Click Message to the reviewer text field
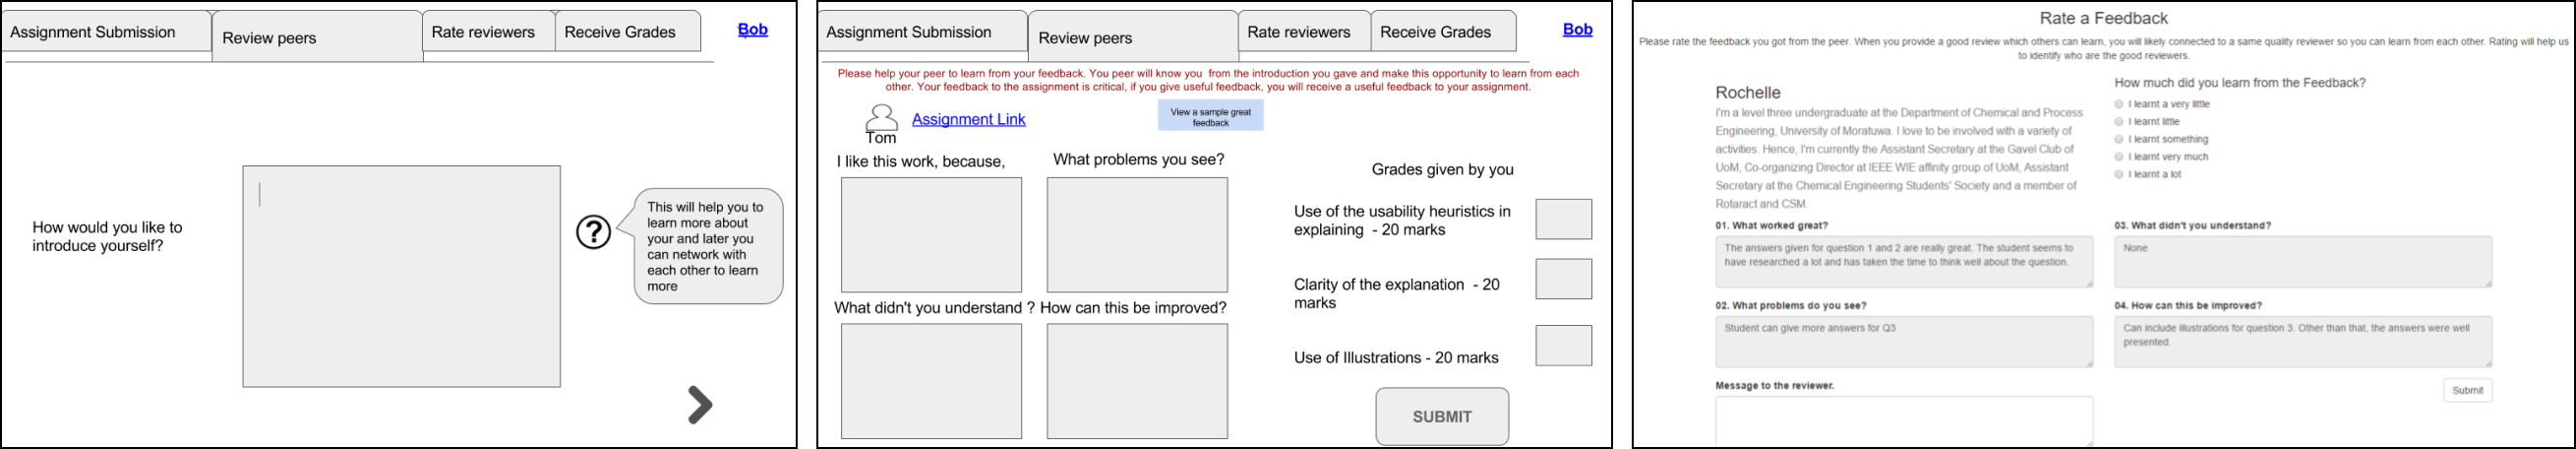 [1903, 420]
